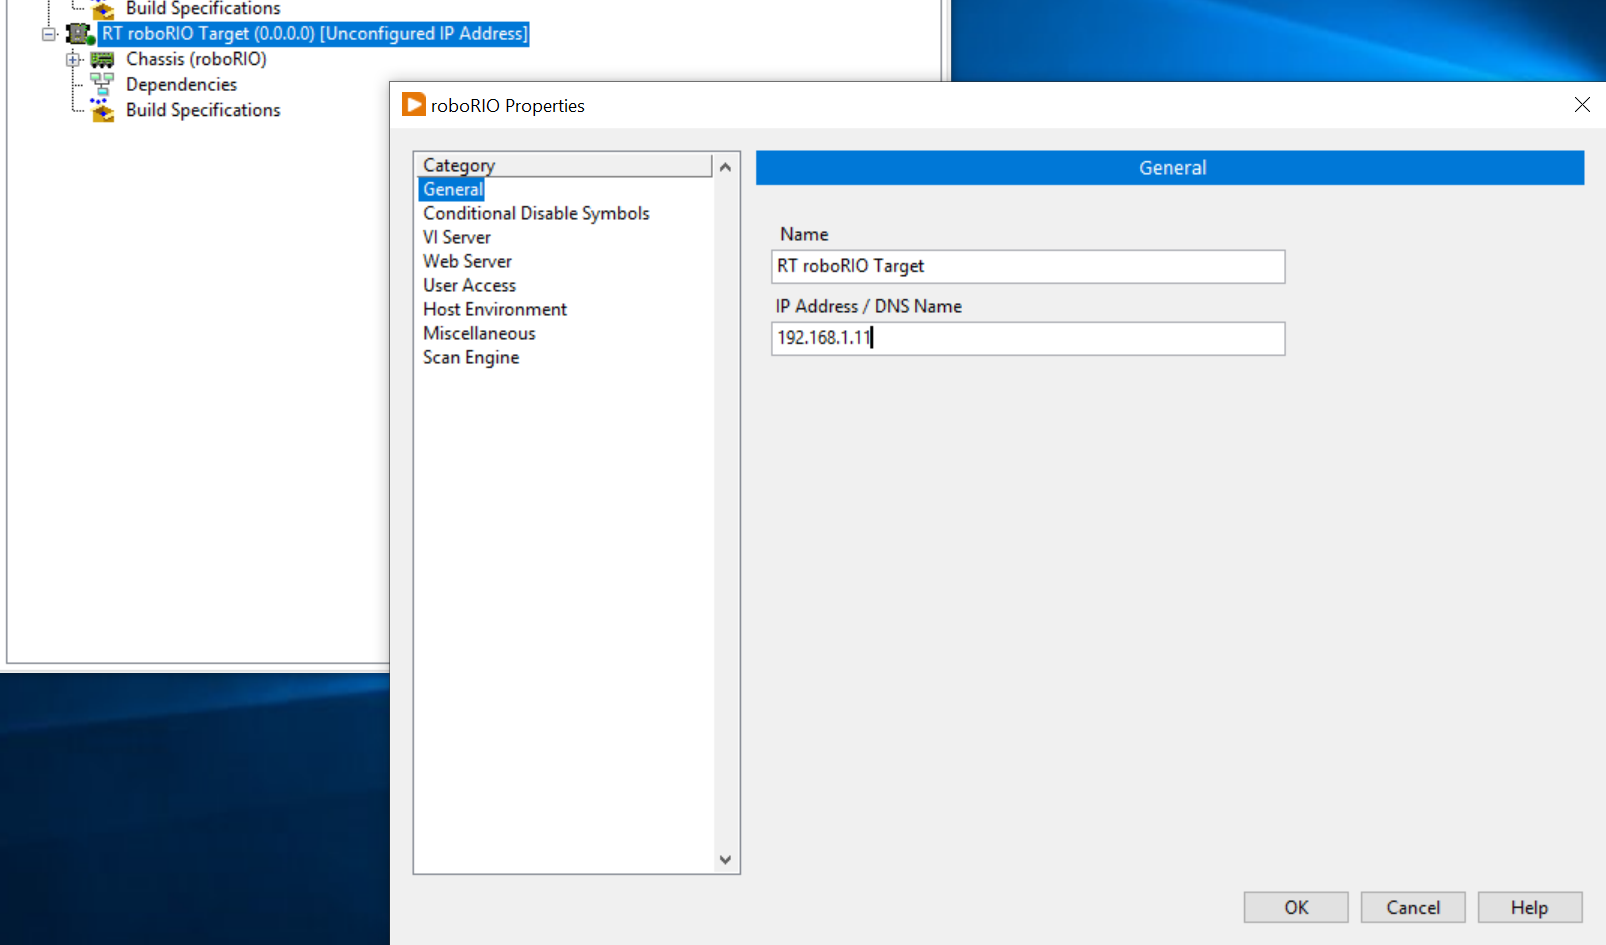Collapse the RT roboRIO Target tree node
The height and width of the screenshot is (945, 1606).
point(48,33)
